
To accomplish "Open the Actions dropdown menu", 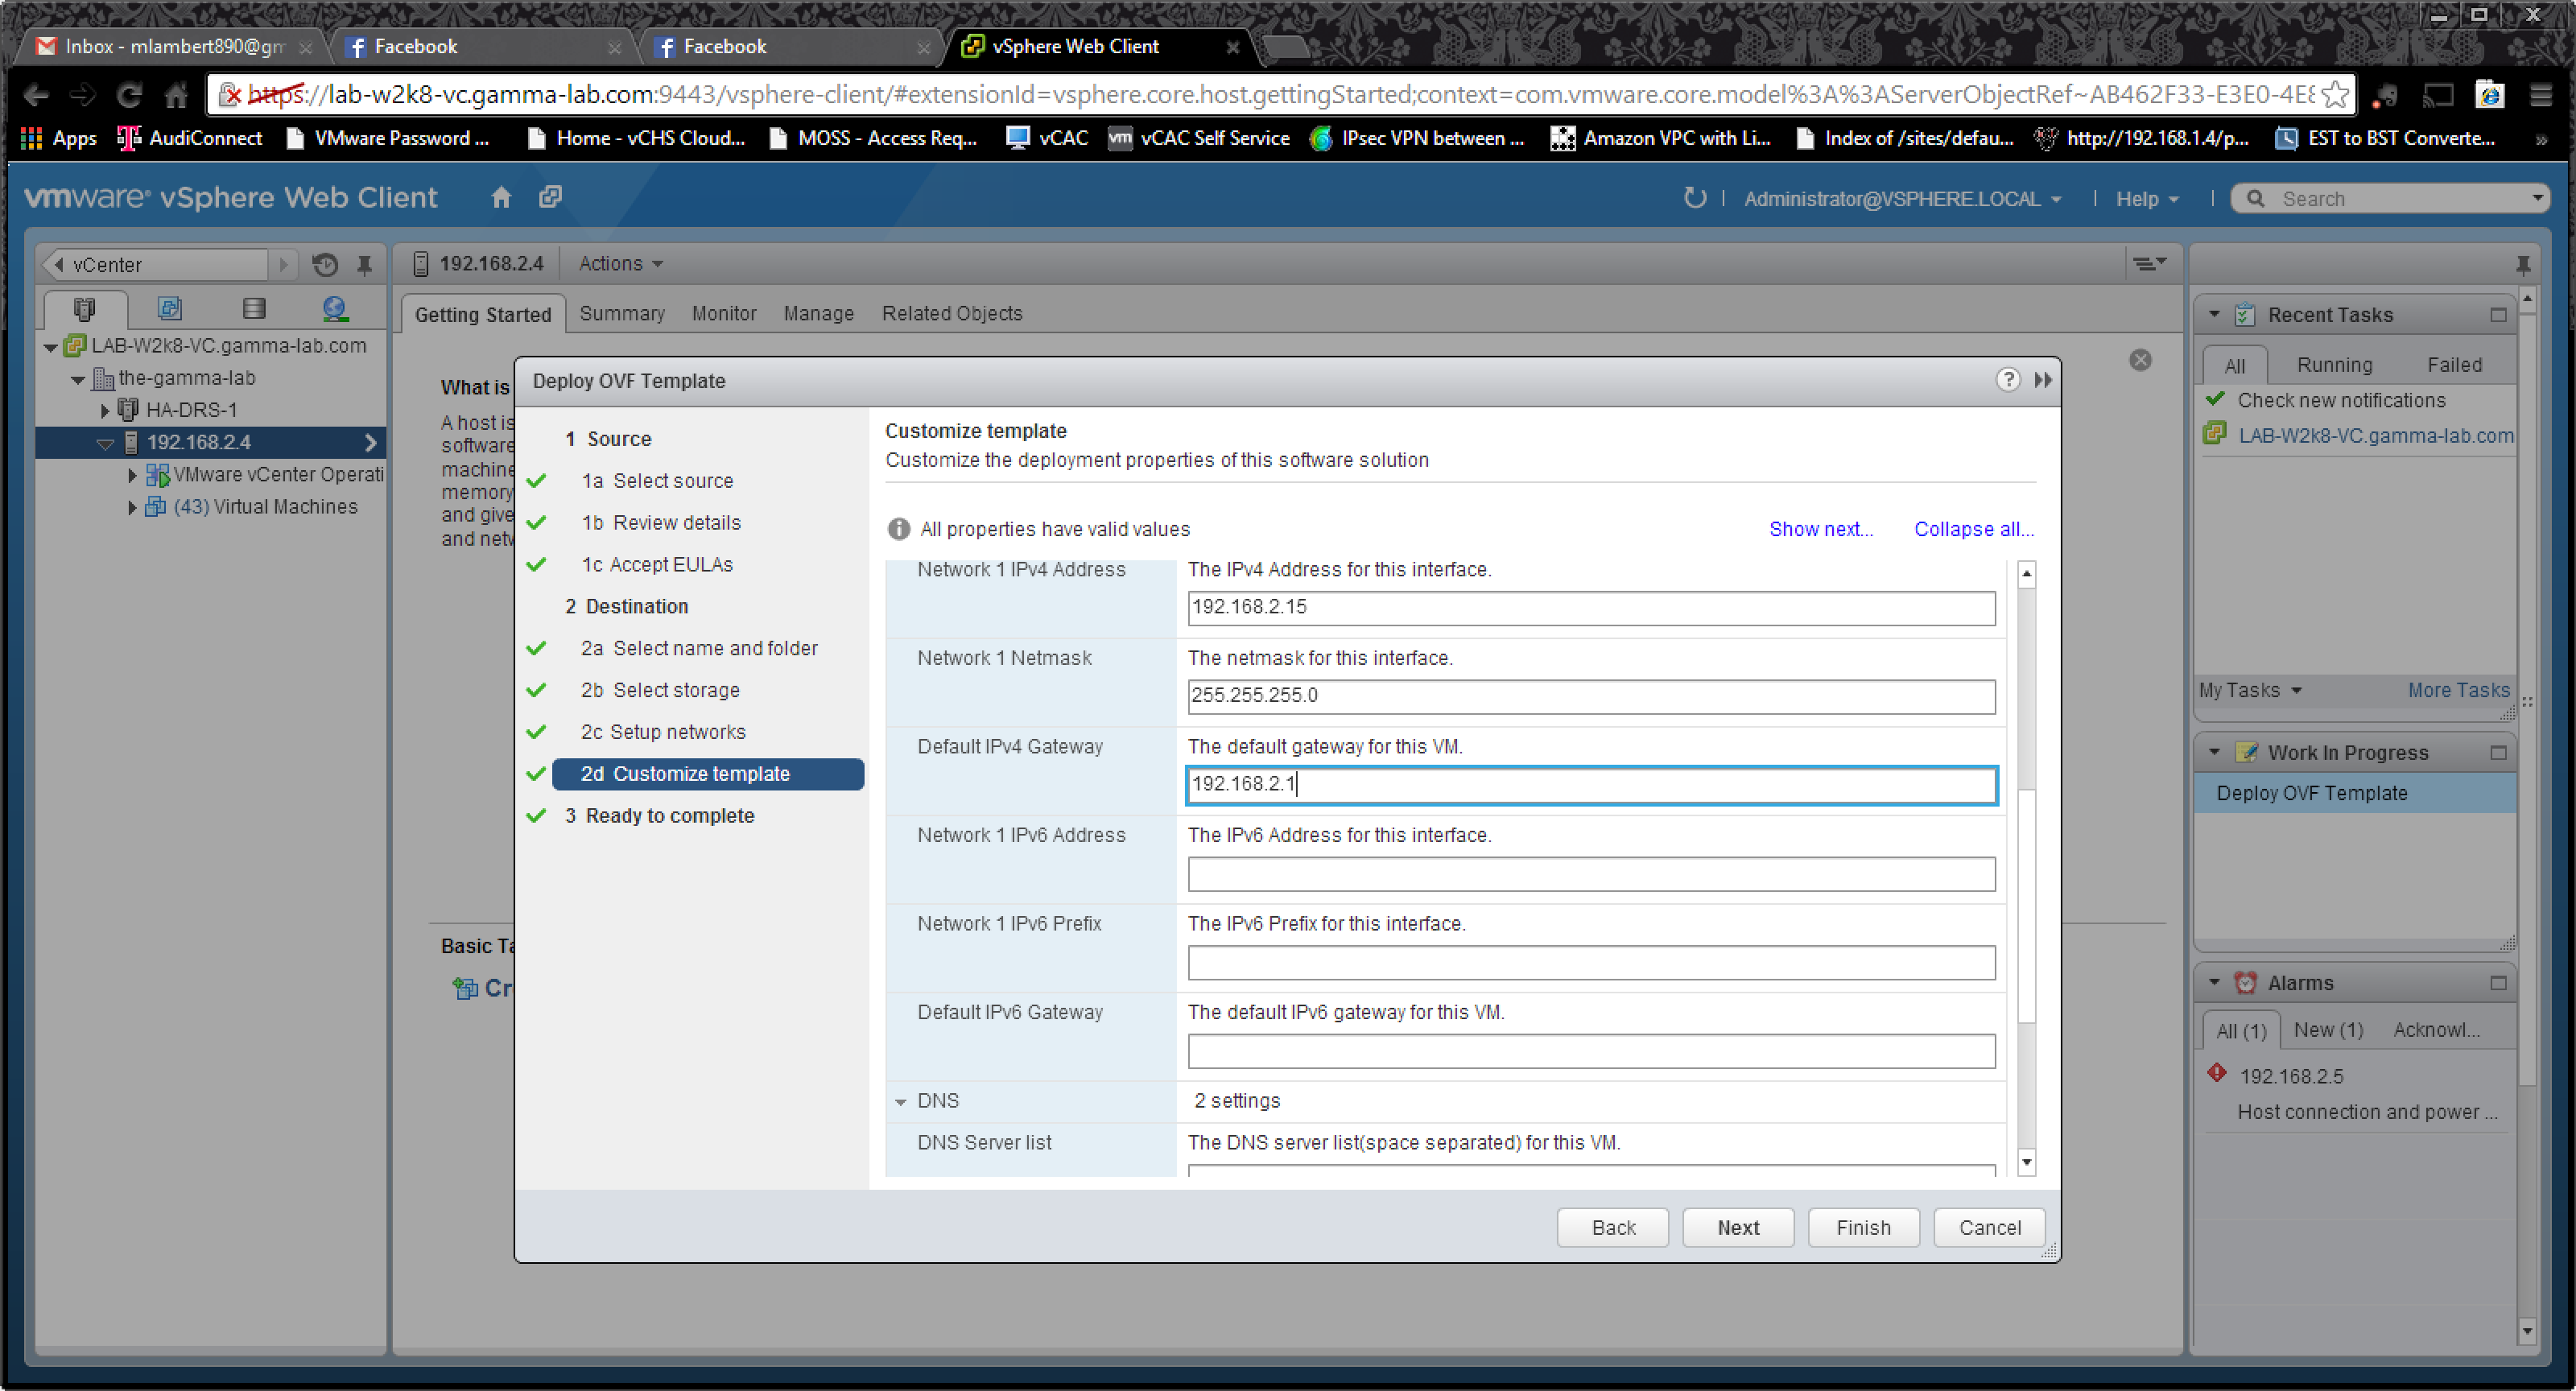I will tap(620, 264).
